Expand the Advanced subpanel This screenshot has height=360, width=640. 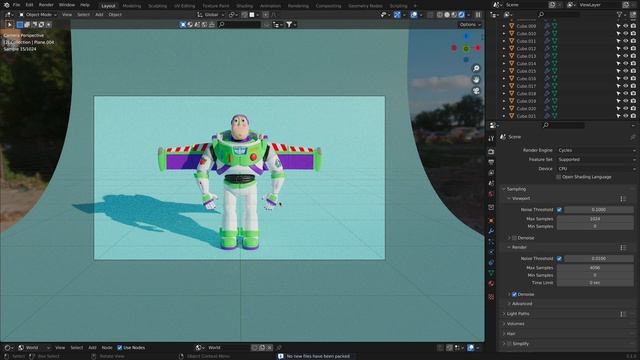pos(522,304)
